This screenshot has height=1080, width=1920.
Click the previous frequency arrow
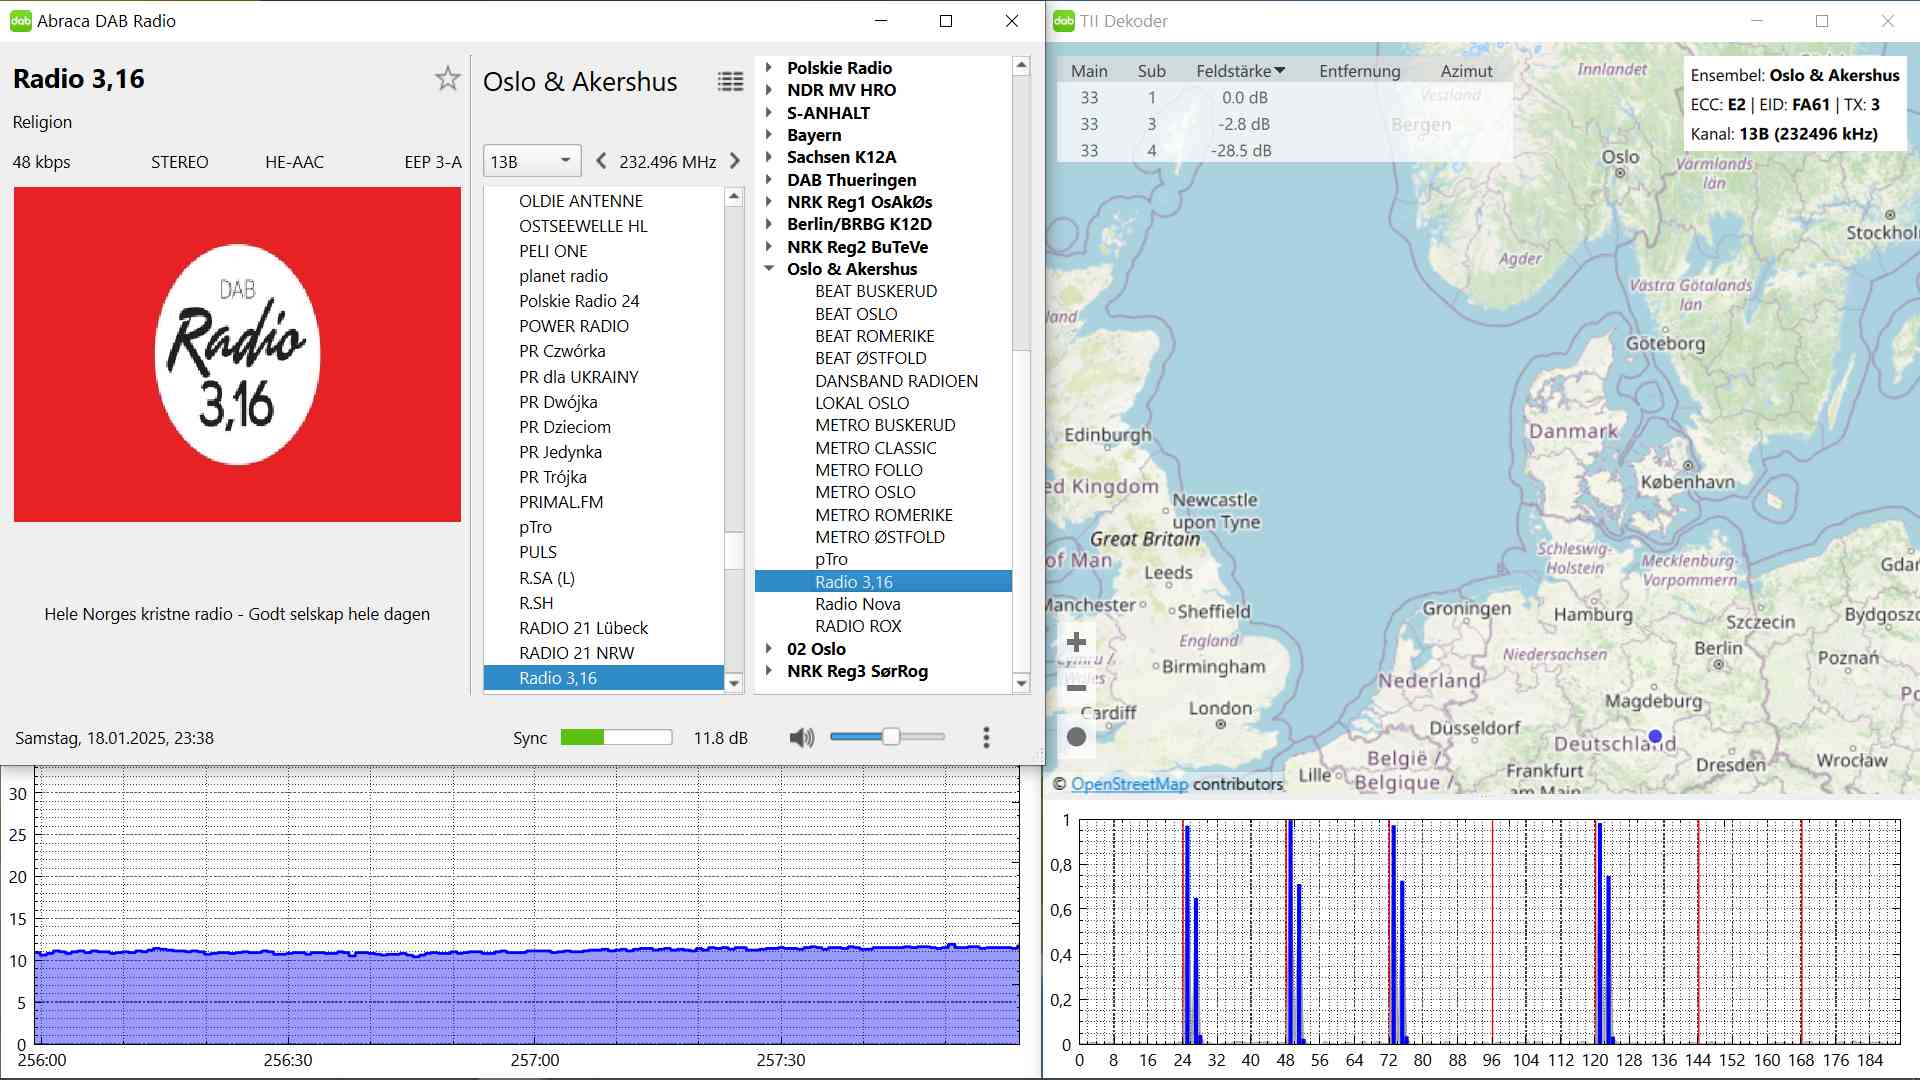(x=601, y=161)
